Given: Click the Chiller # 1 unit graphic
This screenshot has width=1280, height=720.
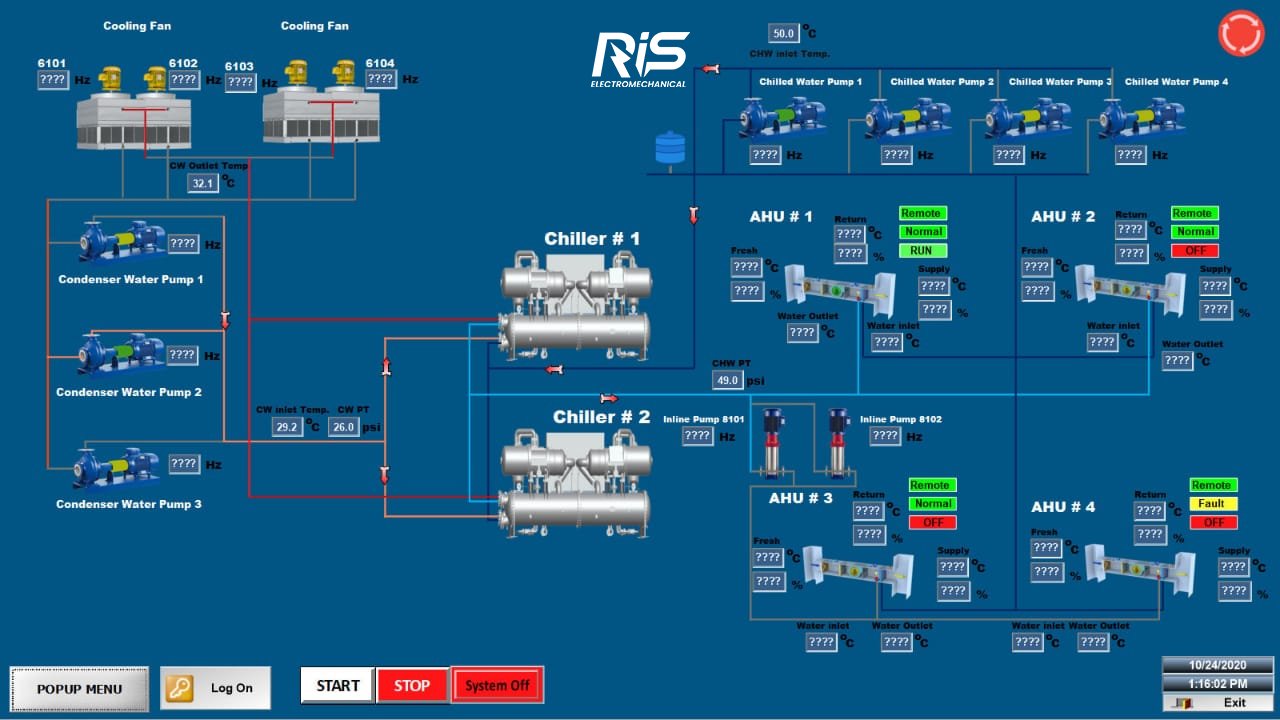Looking at the screenshot, I should click(x=575, y=307).
